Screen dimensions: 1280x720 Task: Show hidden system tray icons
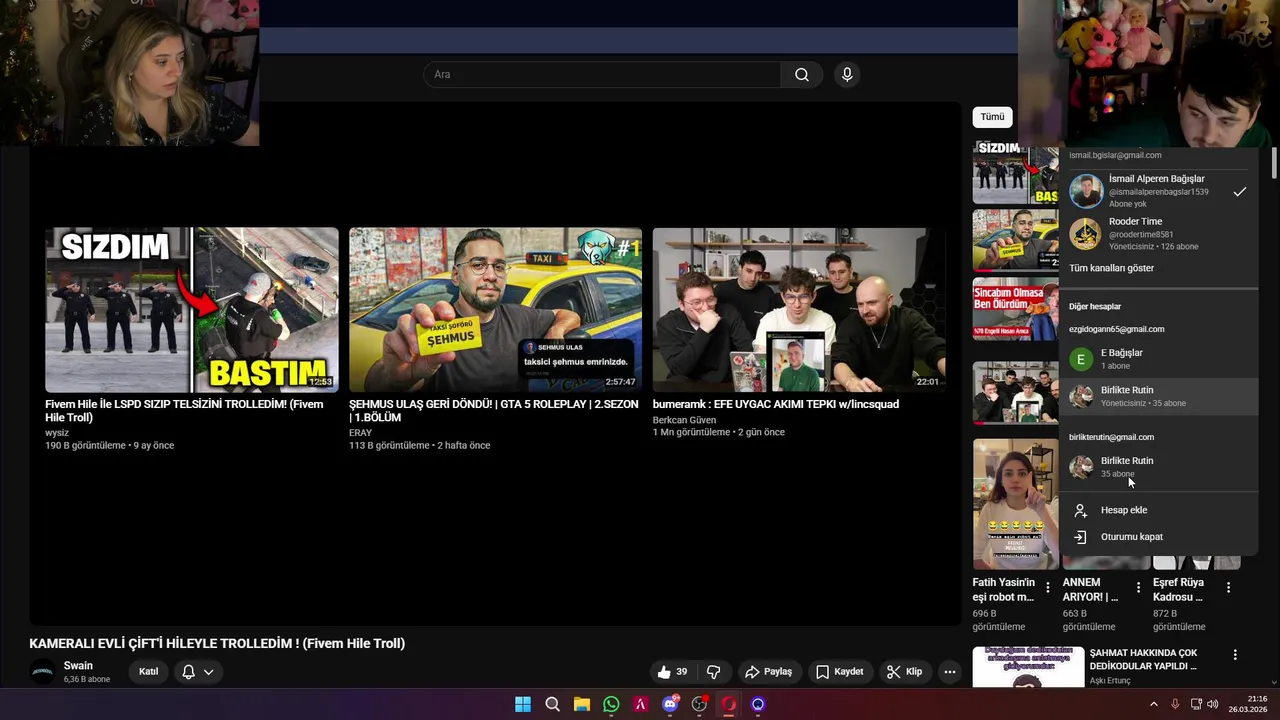click(1153, 704)
